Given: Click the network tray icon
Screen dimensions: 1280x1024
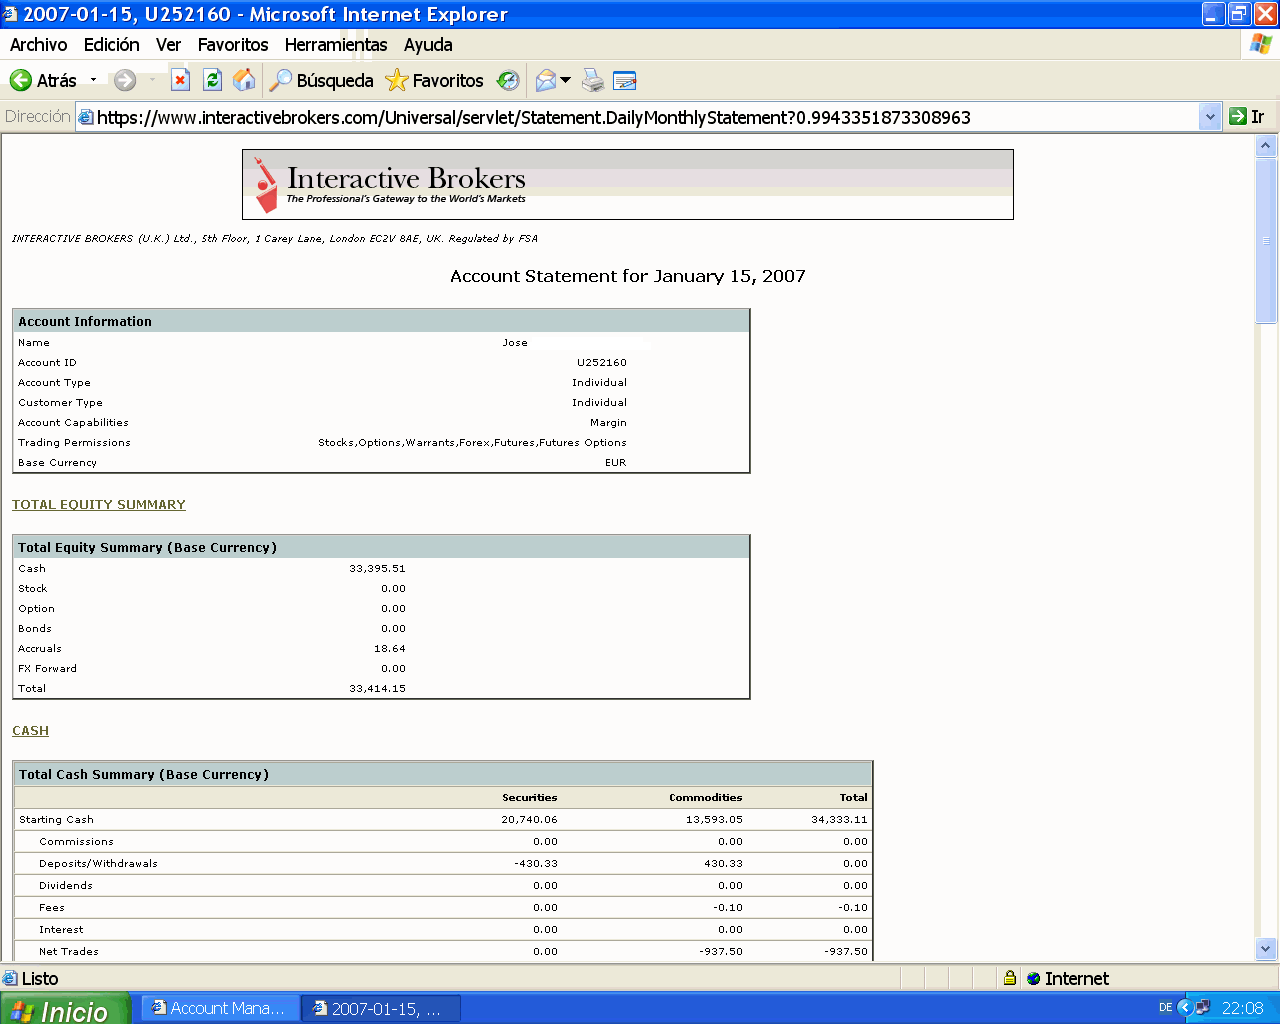Looking at the screenshot, I should (1202, 1008).
